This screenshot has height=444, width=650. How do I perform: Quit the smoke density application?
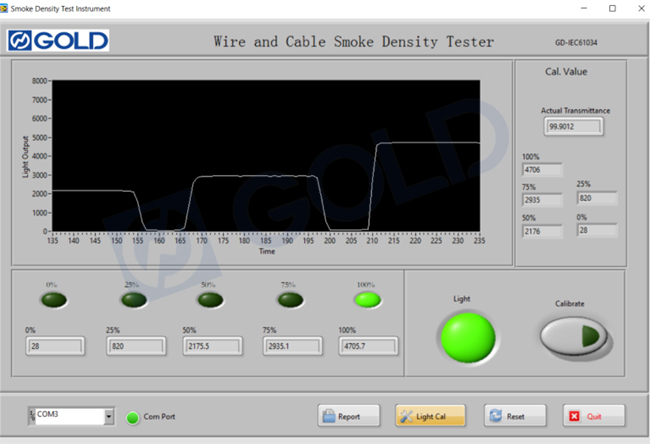click(593, 416)
